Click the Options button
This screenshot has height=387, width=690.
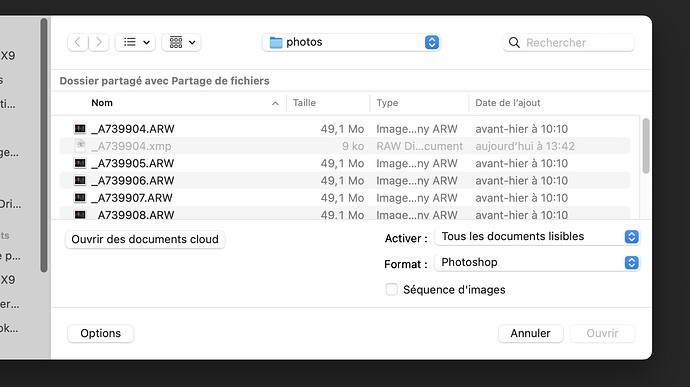pyautogui.click(x=100, y=333)
